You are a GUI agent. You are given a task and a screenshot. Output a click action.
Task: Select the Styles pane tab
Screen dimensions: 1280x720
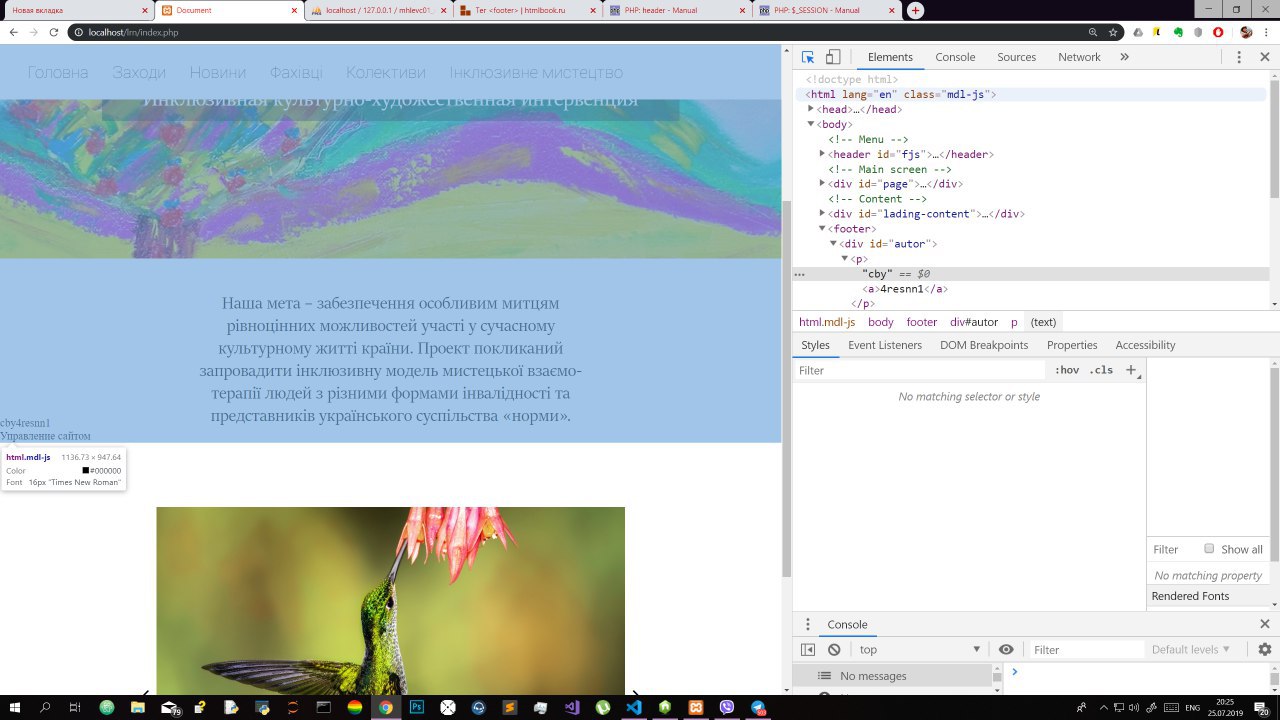(x=815, y=345)
